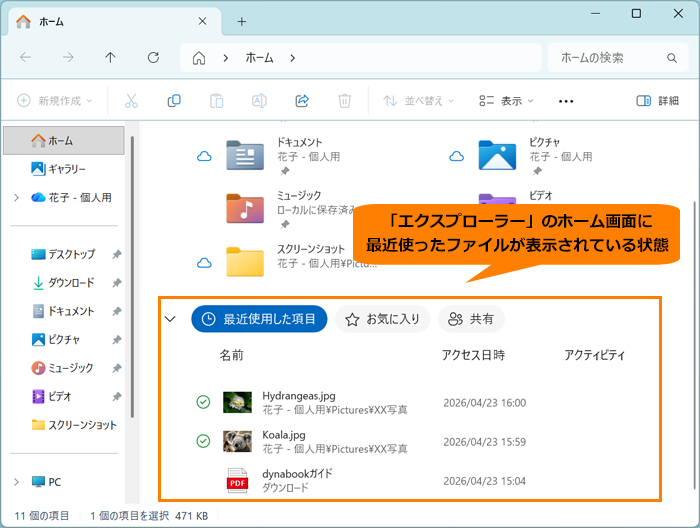Viewport: 700px width, 528px height.
Task: Expand the 花子 - 個人用 tree node
Action: pyautogui.click(x=17, y=197)
